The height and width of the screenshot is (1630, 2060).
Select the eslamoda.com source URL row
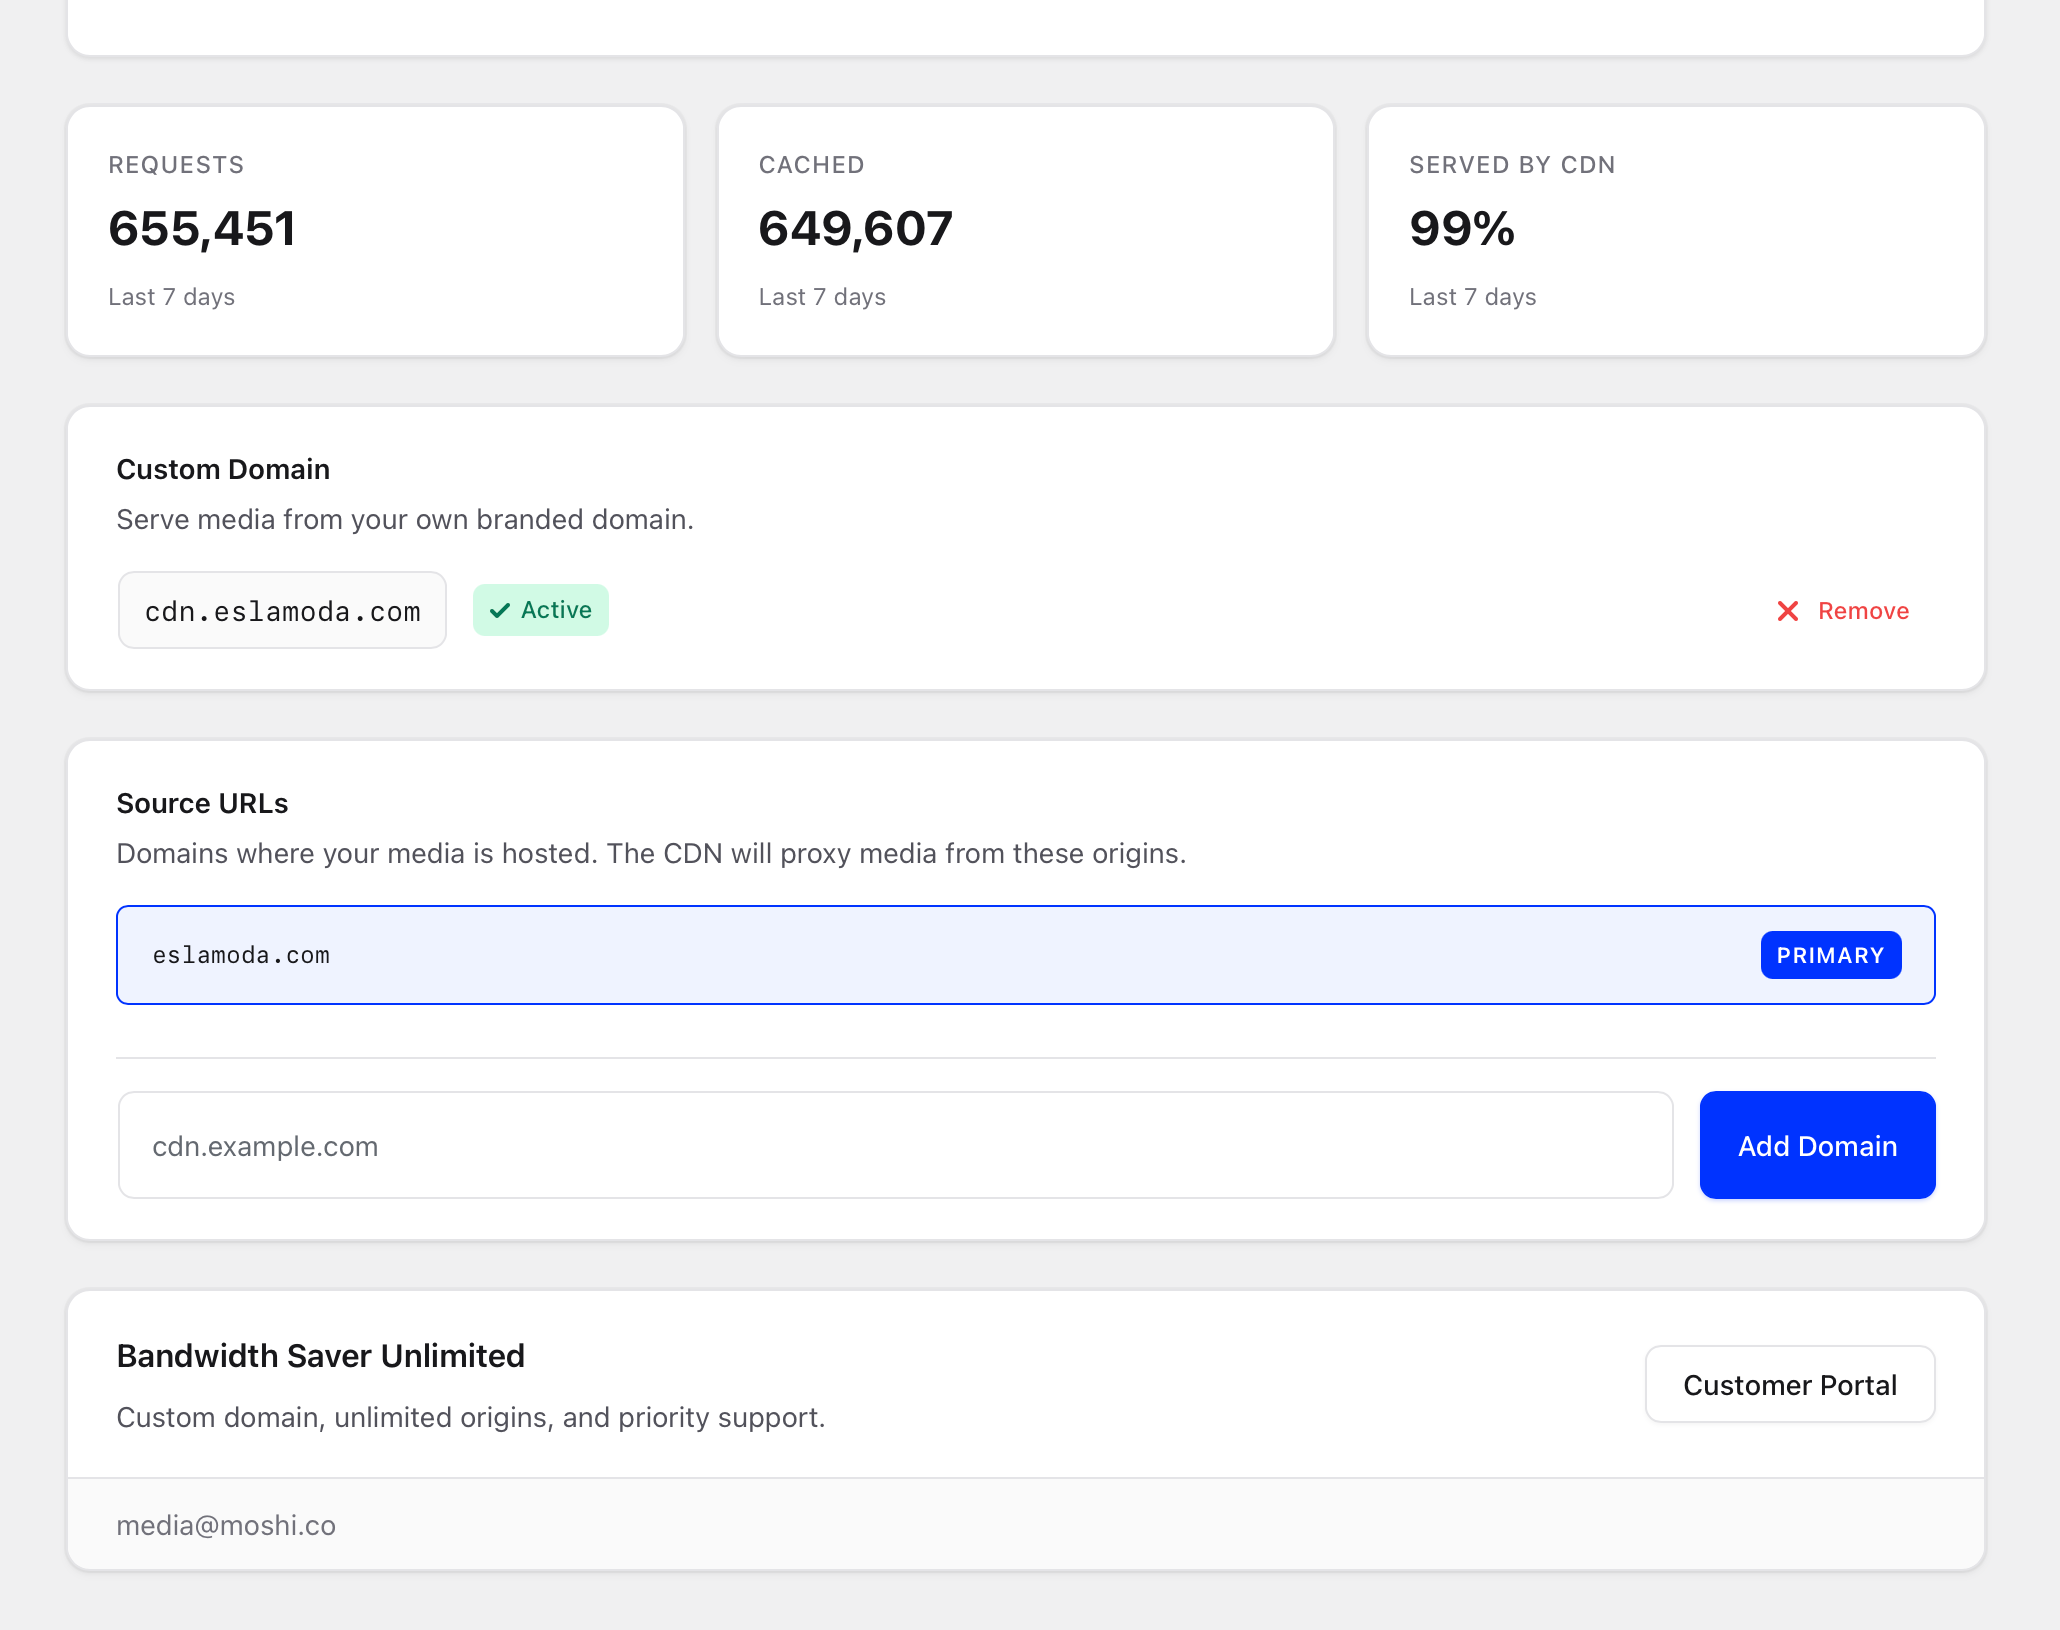(1025, 955)
